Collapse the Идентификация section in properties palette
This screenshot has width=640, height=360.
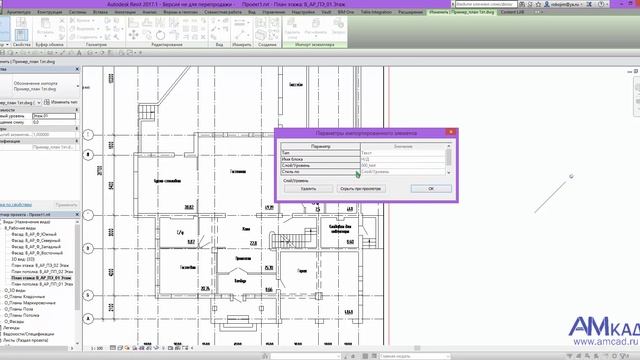pyautogui.click(x=77, y=141)
